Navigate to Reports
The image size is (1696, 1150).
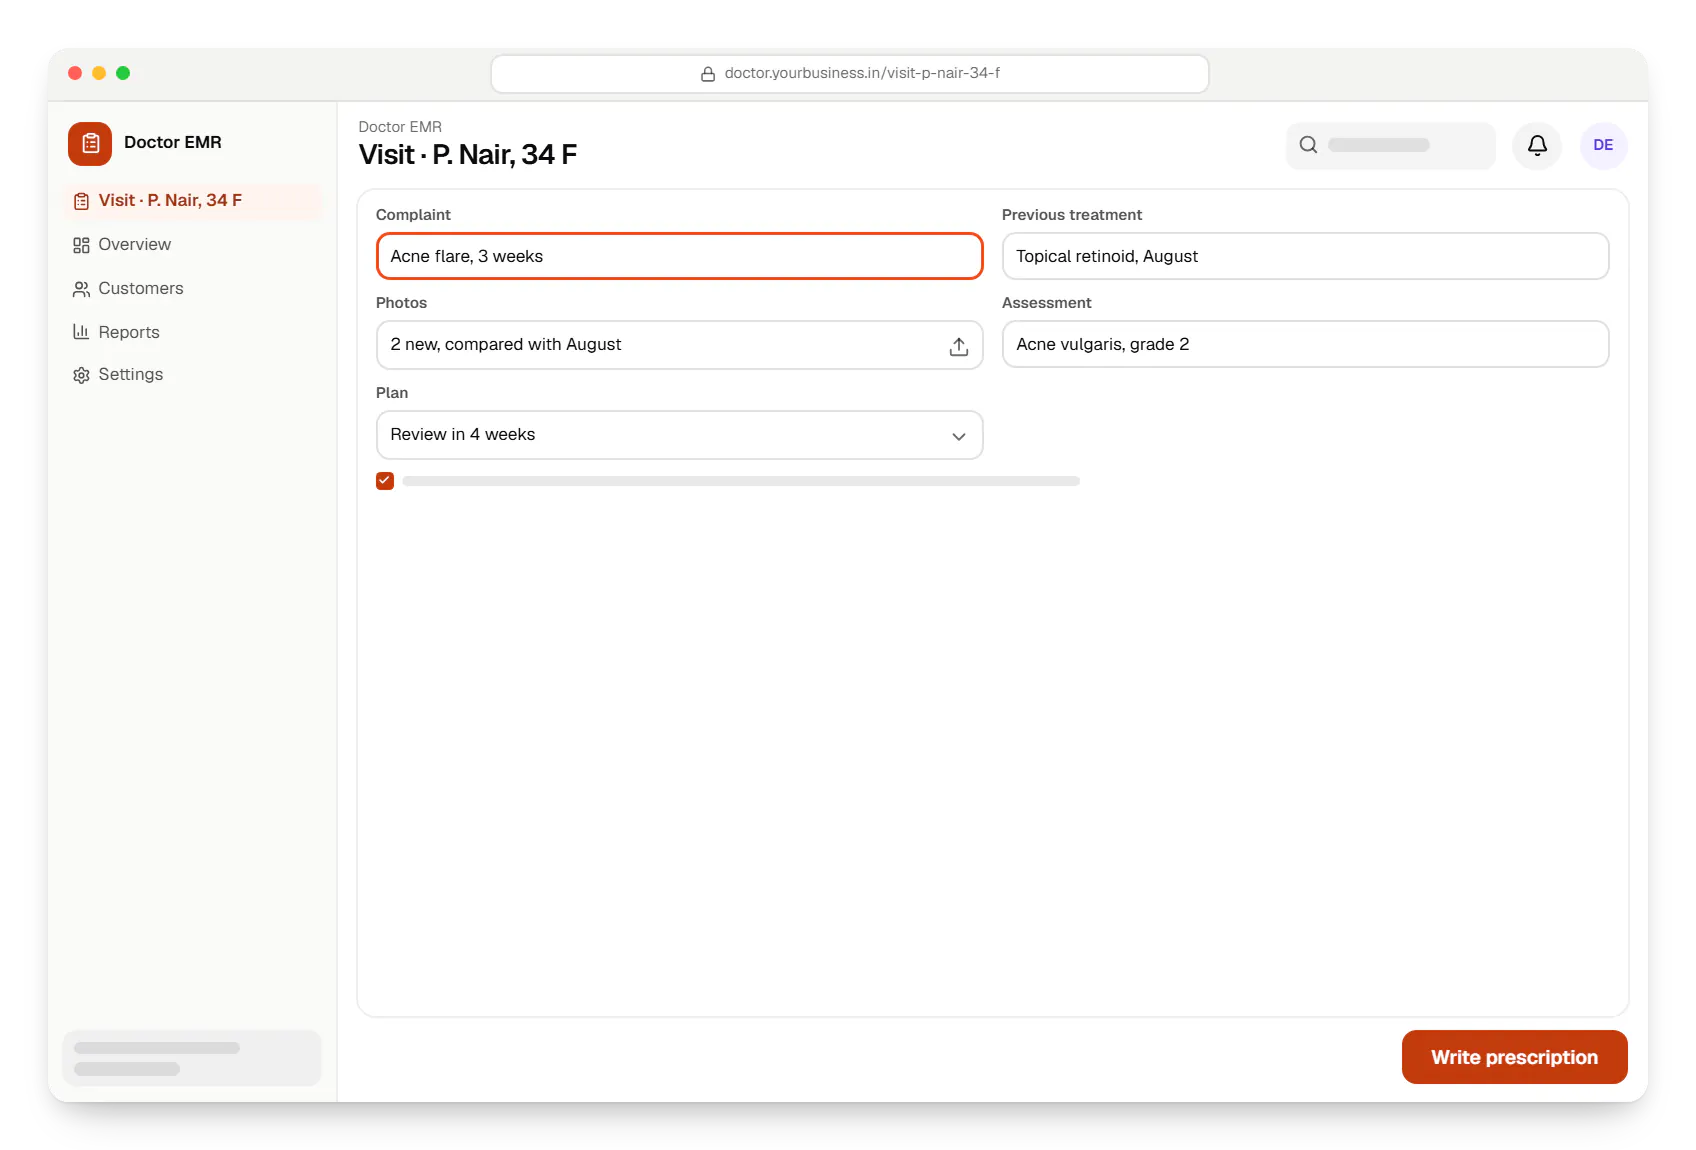coord(192,332)
